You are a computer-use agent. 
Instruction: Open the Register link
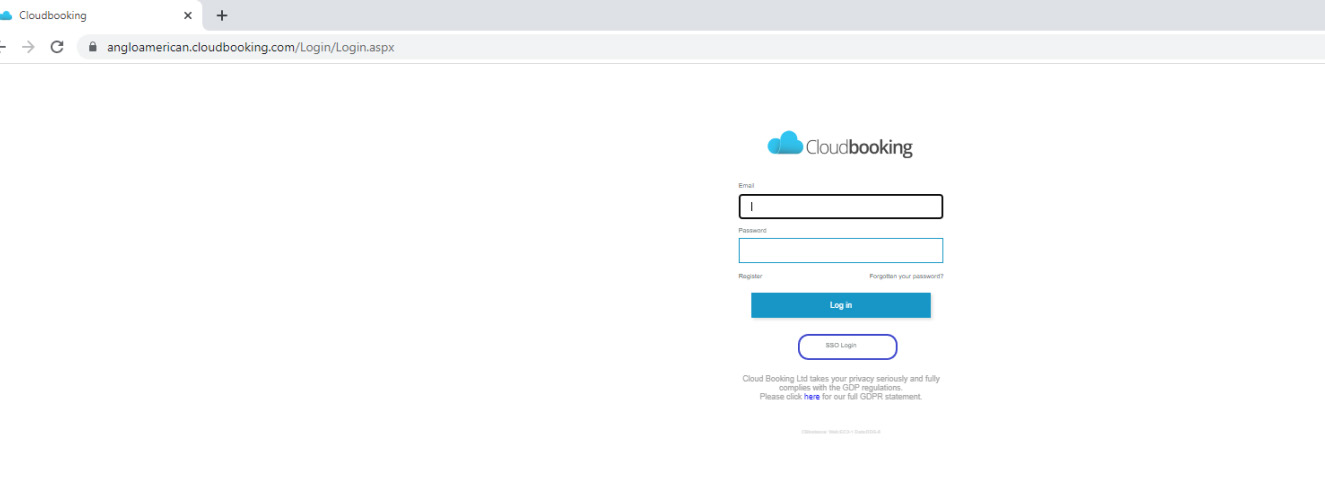(x=750, y=276)
